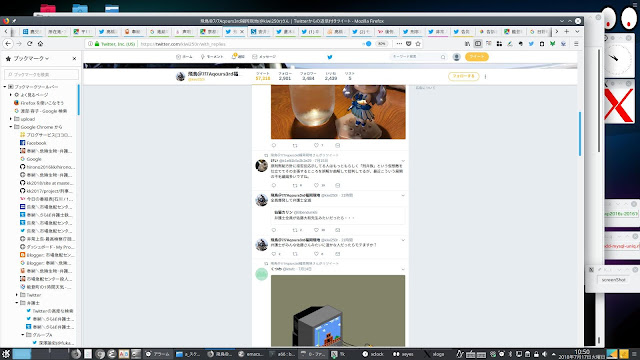Open the フォロワー tab showing 3,484
This screenshot has width=640, height=360.
(x=308, y=76)
